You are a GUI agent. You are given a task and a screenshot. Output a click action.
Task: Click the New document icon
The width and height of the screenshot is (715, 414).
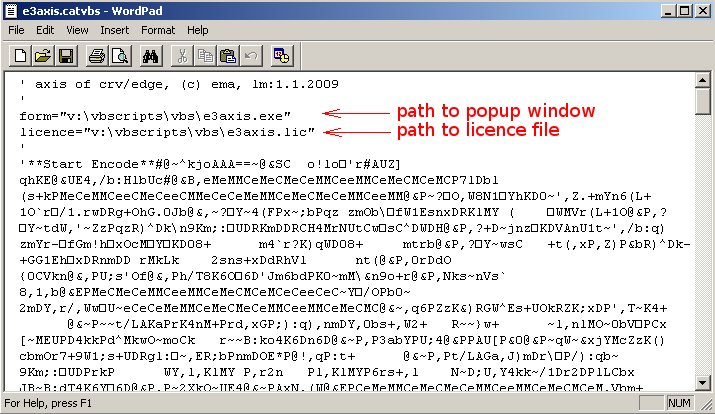[20, 54]
